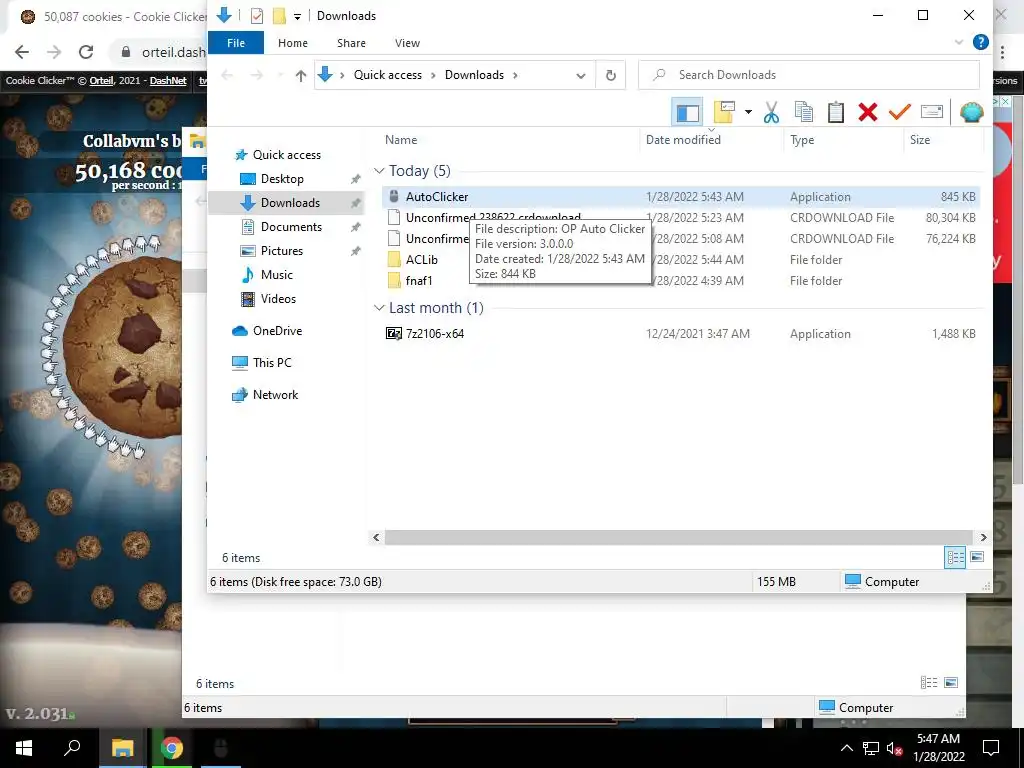Click the orange checkmark Properties icon
Screen dimensions: 1024x768
(899, 112)
